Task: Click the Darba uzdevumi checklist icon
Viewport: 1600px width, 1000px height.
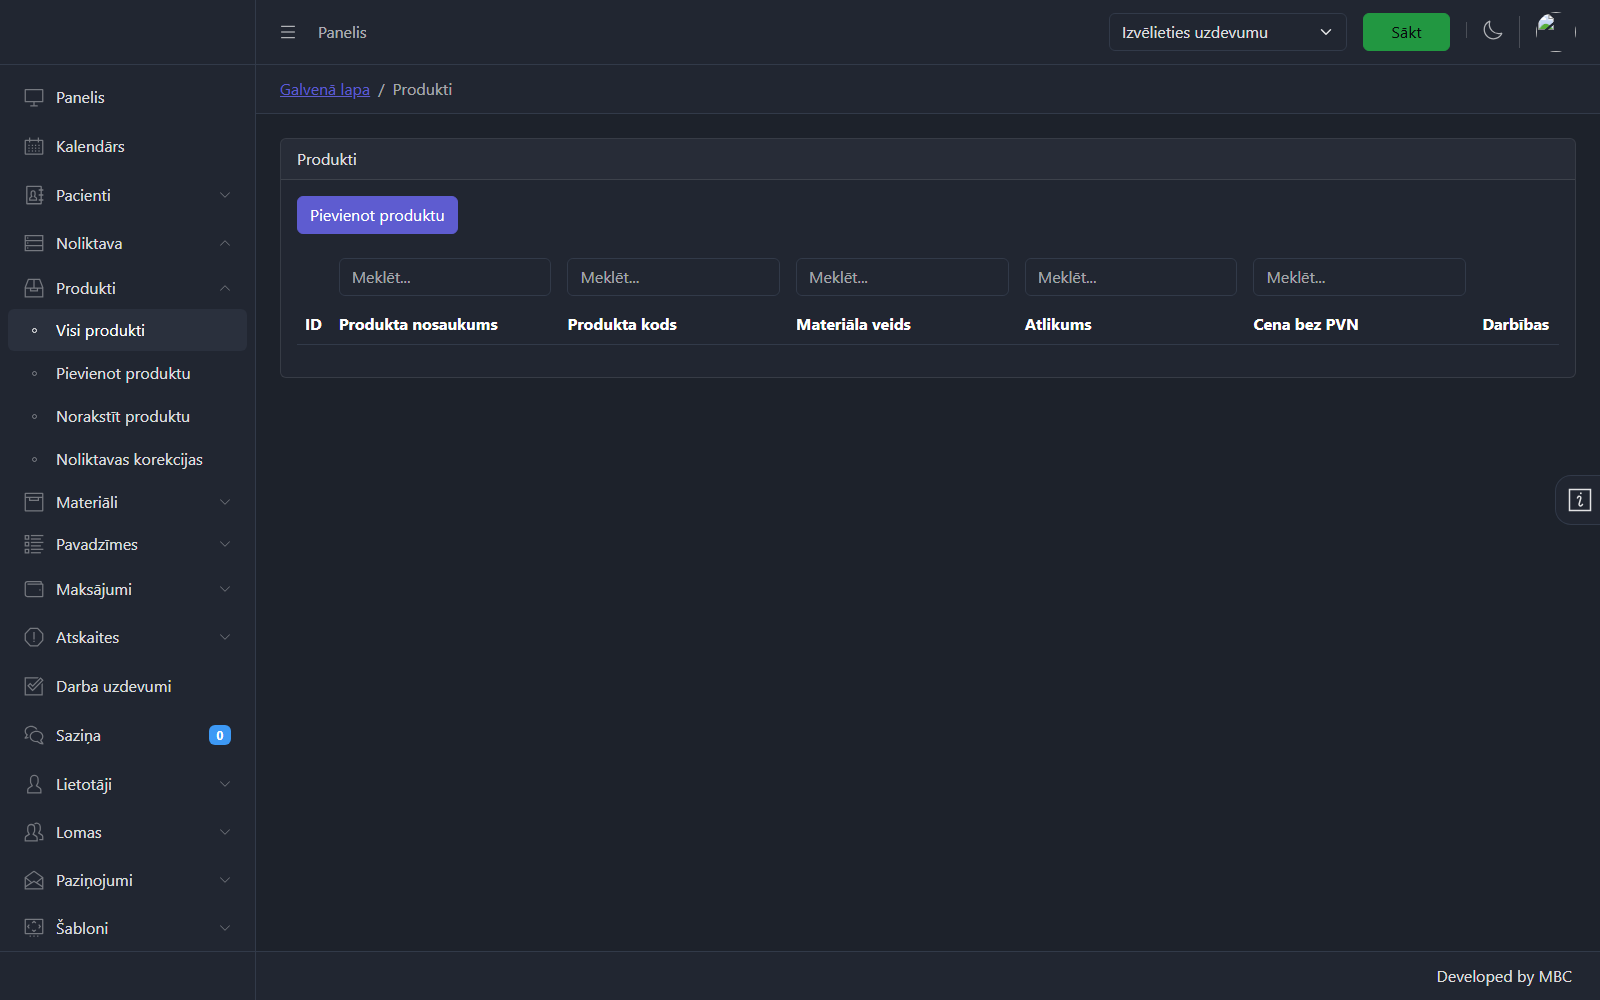Action: click(x=34, y=686)
